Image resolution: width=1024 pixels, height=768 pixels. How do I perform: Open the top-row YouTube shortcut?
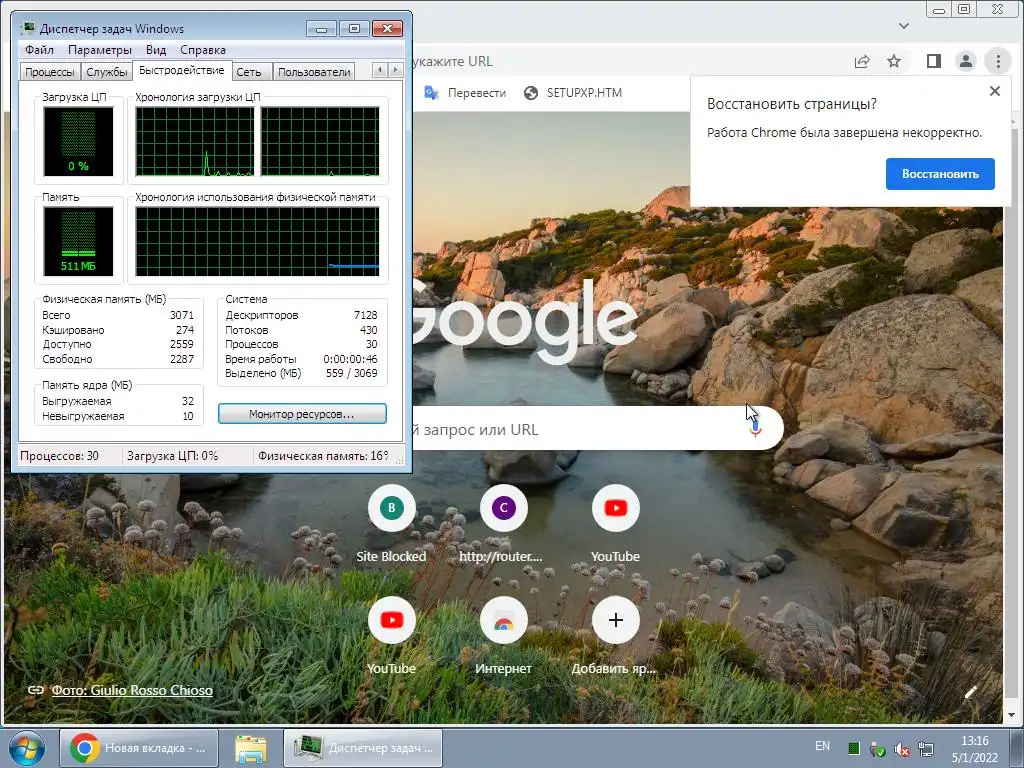615,524
